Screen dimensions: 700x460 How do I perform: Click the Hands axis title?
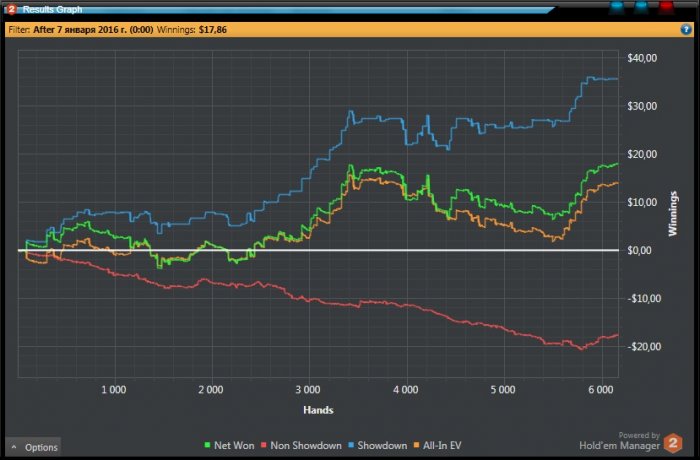(x=318, y=410)
